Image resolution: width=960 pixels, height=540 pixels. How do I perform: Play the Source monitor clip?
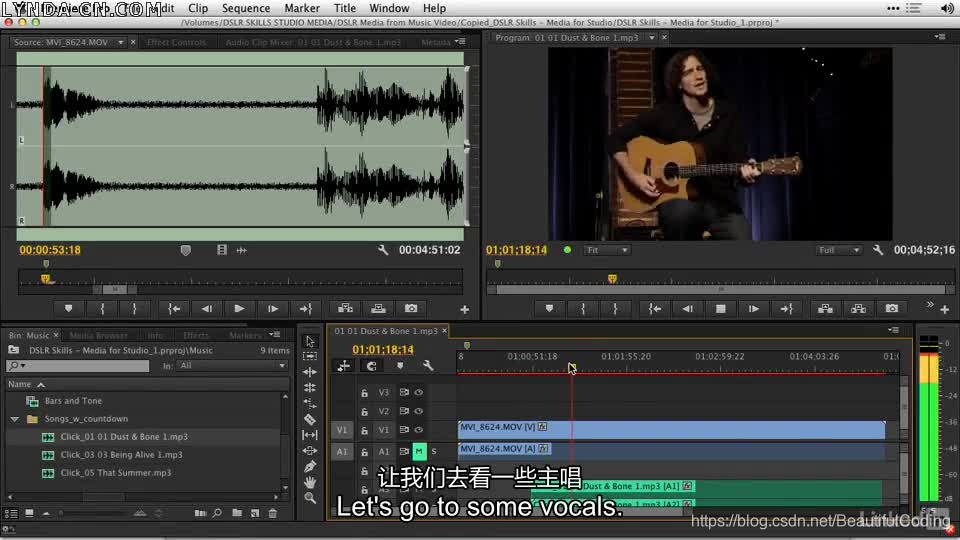[239, 309]
